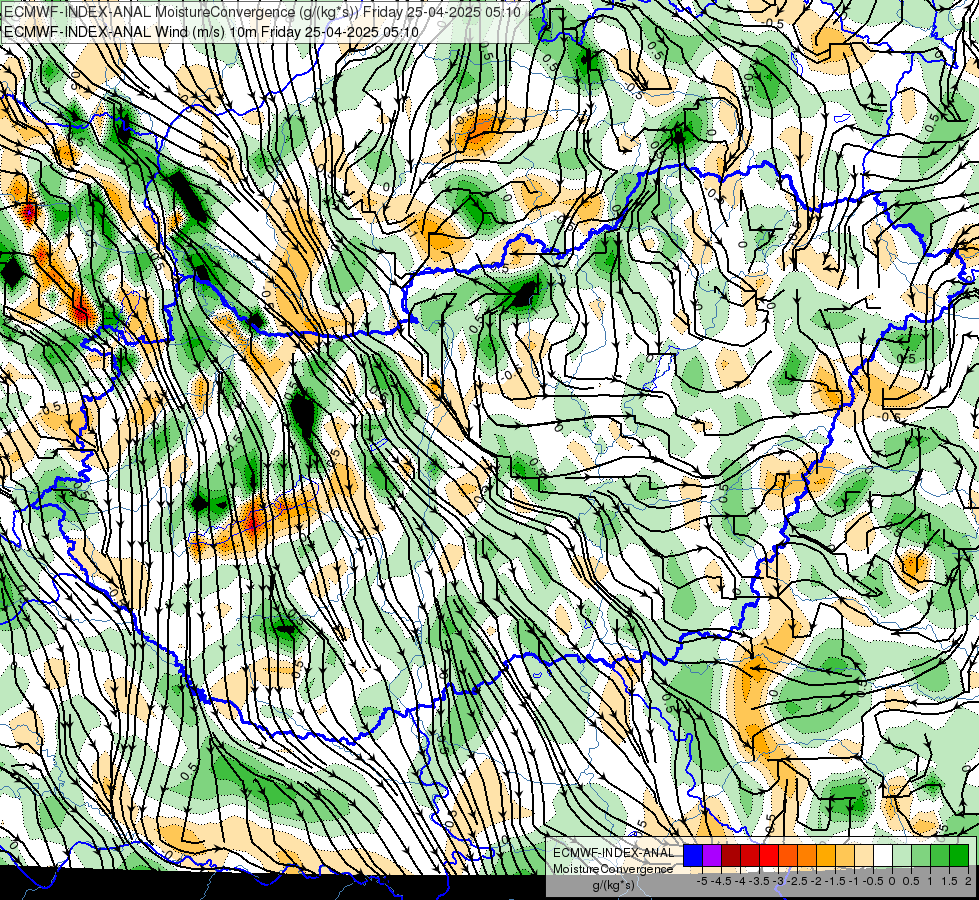Click the '-4.5' legend scale value
The image size is (979, 900).
tap(721, 881)
